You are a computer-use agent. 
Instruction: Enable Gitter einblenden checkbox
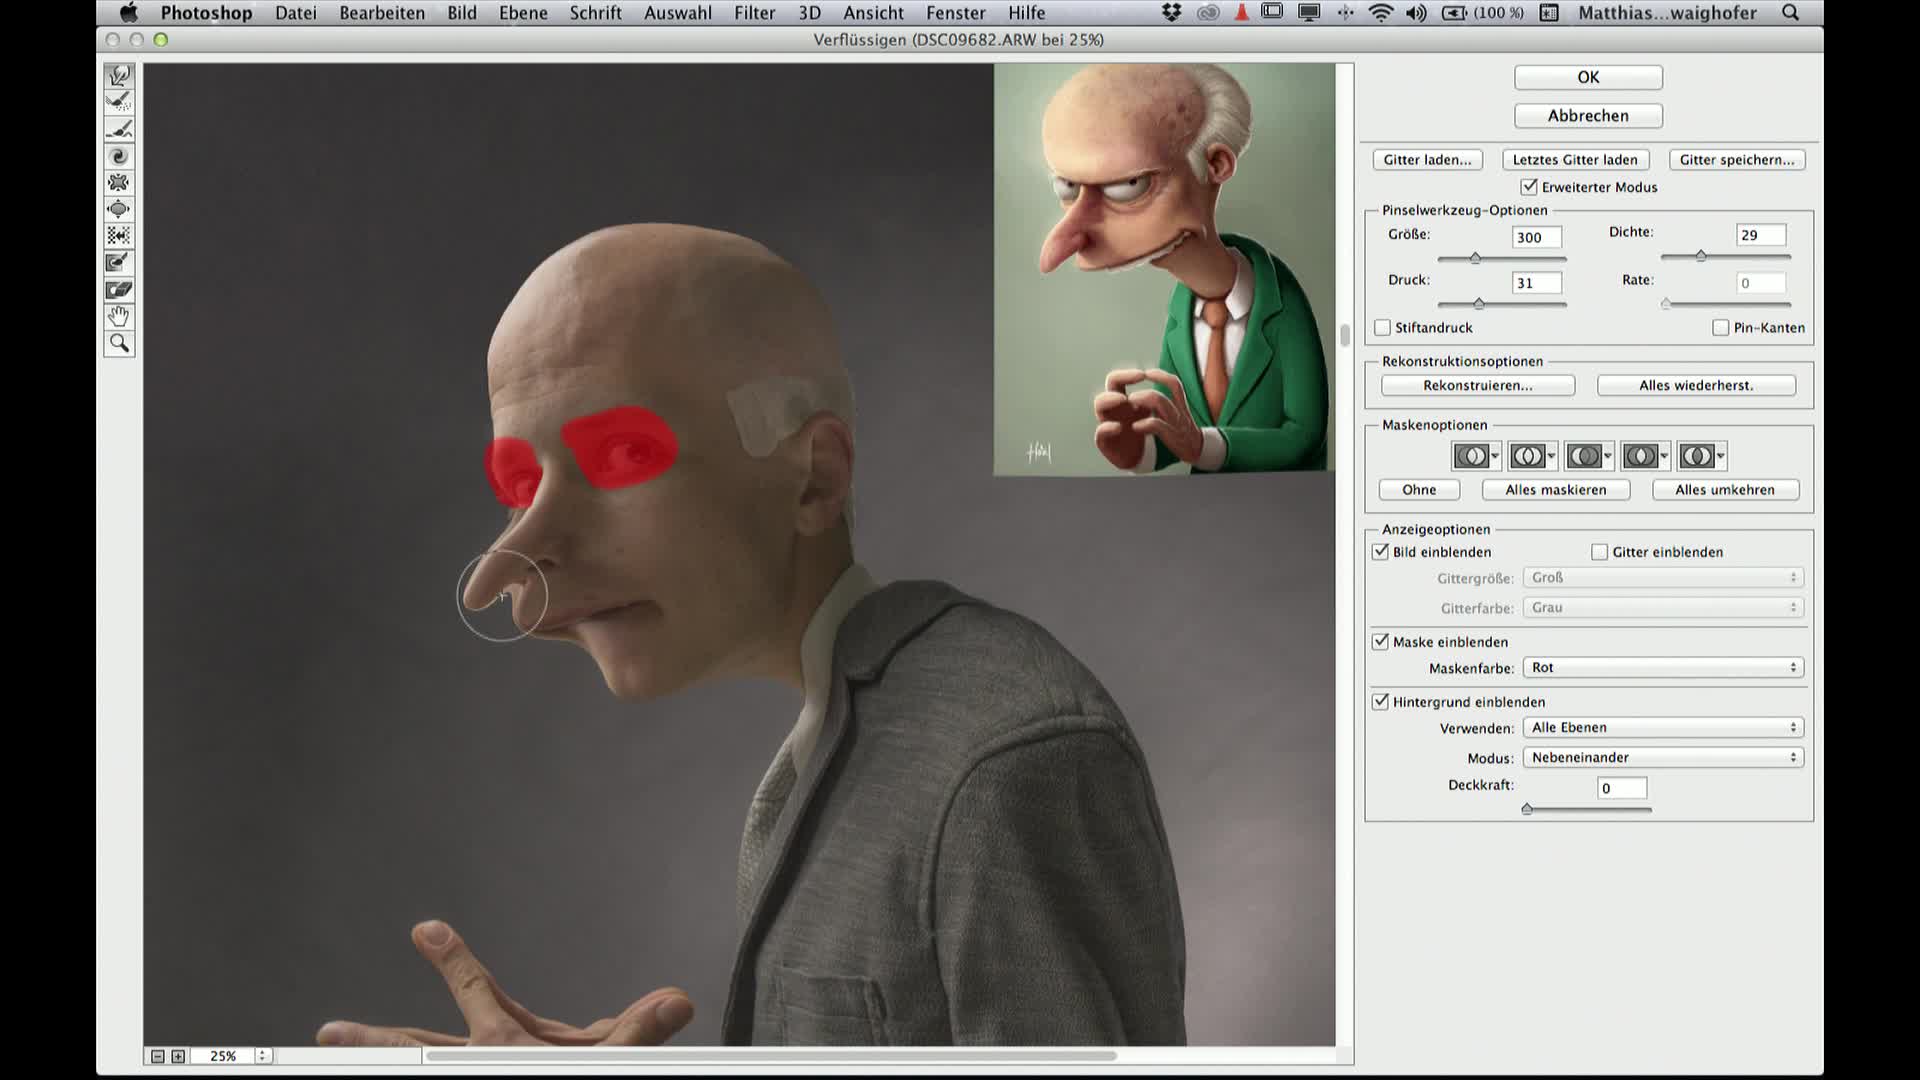[1600, 552]
